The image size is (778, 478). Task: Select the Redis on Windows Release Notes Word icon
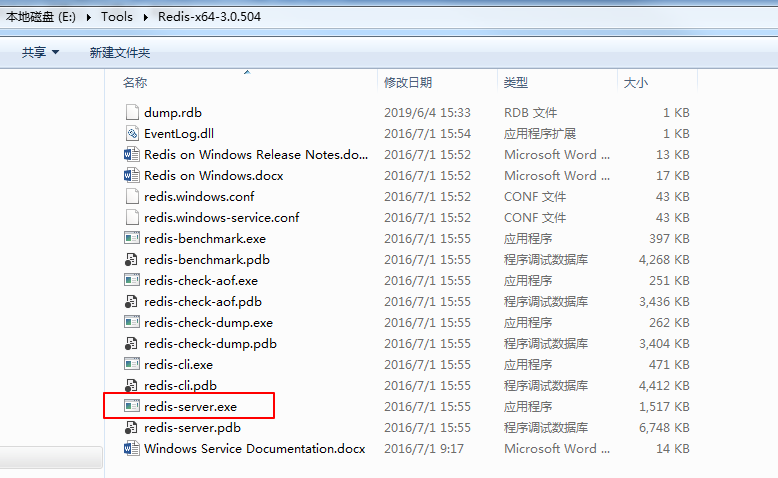[x=131, y=154]
